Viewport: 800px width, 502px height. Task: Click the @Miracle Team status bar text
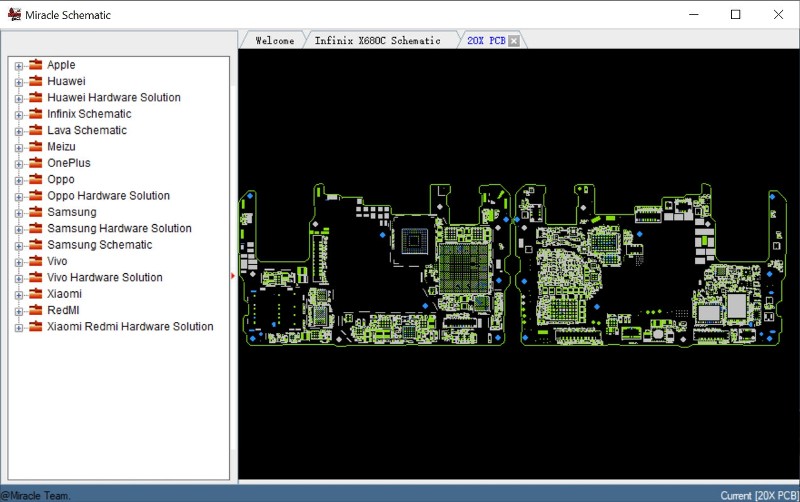point(36,495)
